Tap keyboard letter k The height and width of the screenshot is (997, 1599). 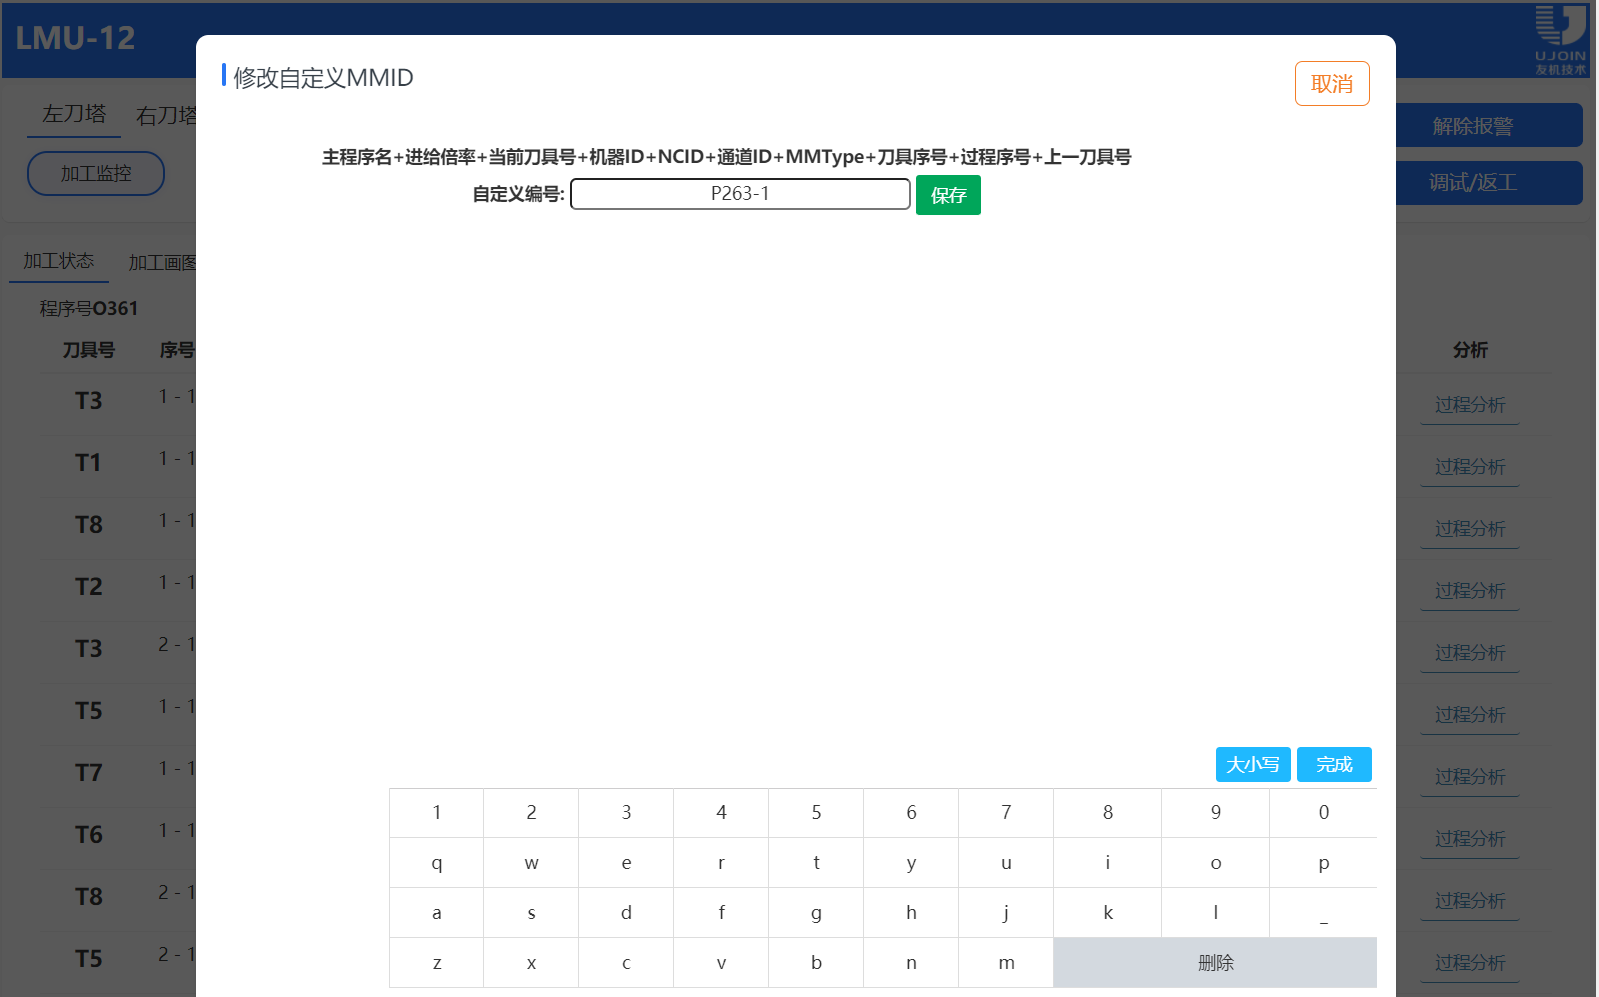pos(1108,913)
